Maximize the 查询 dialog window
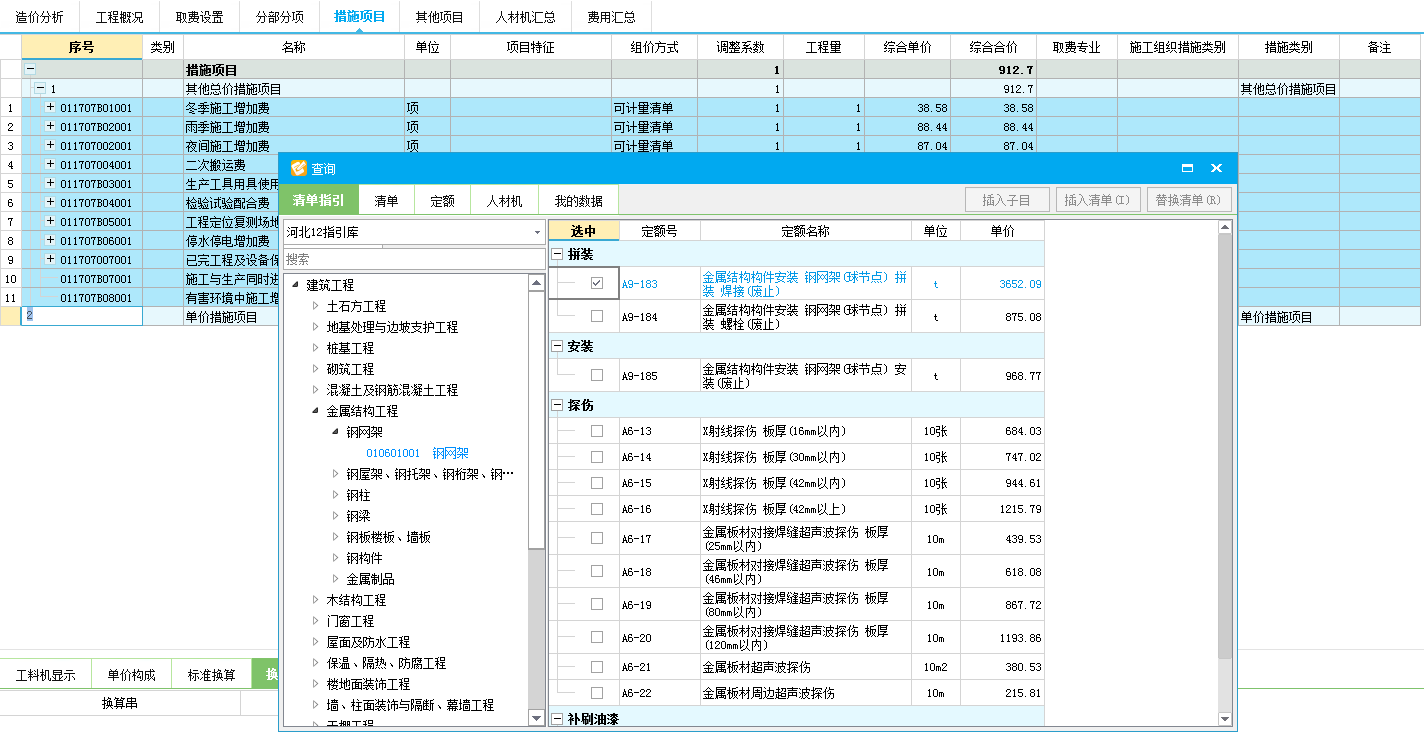 click(x=1187, y=169)
